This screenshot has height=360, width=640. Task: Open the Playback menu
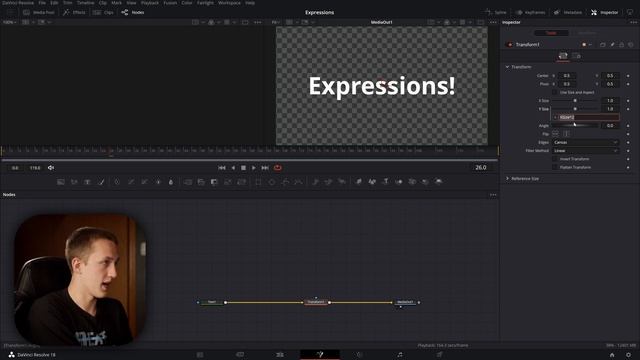point(150,2)
